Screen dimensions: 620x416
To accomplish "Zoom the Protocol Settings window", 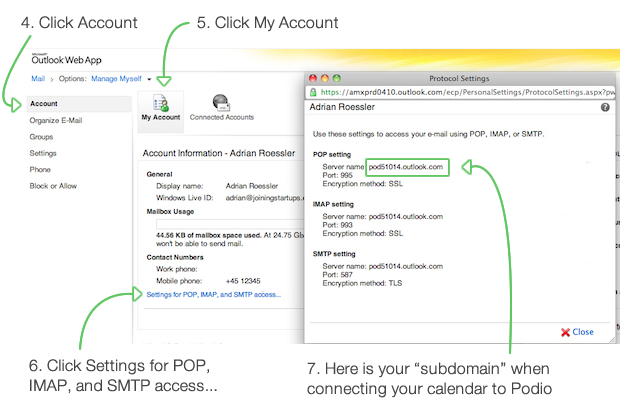I will [x=336, y=78].
